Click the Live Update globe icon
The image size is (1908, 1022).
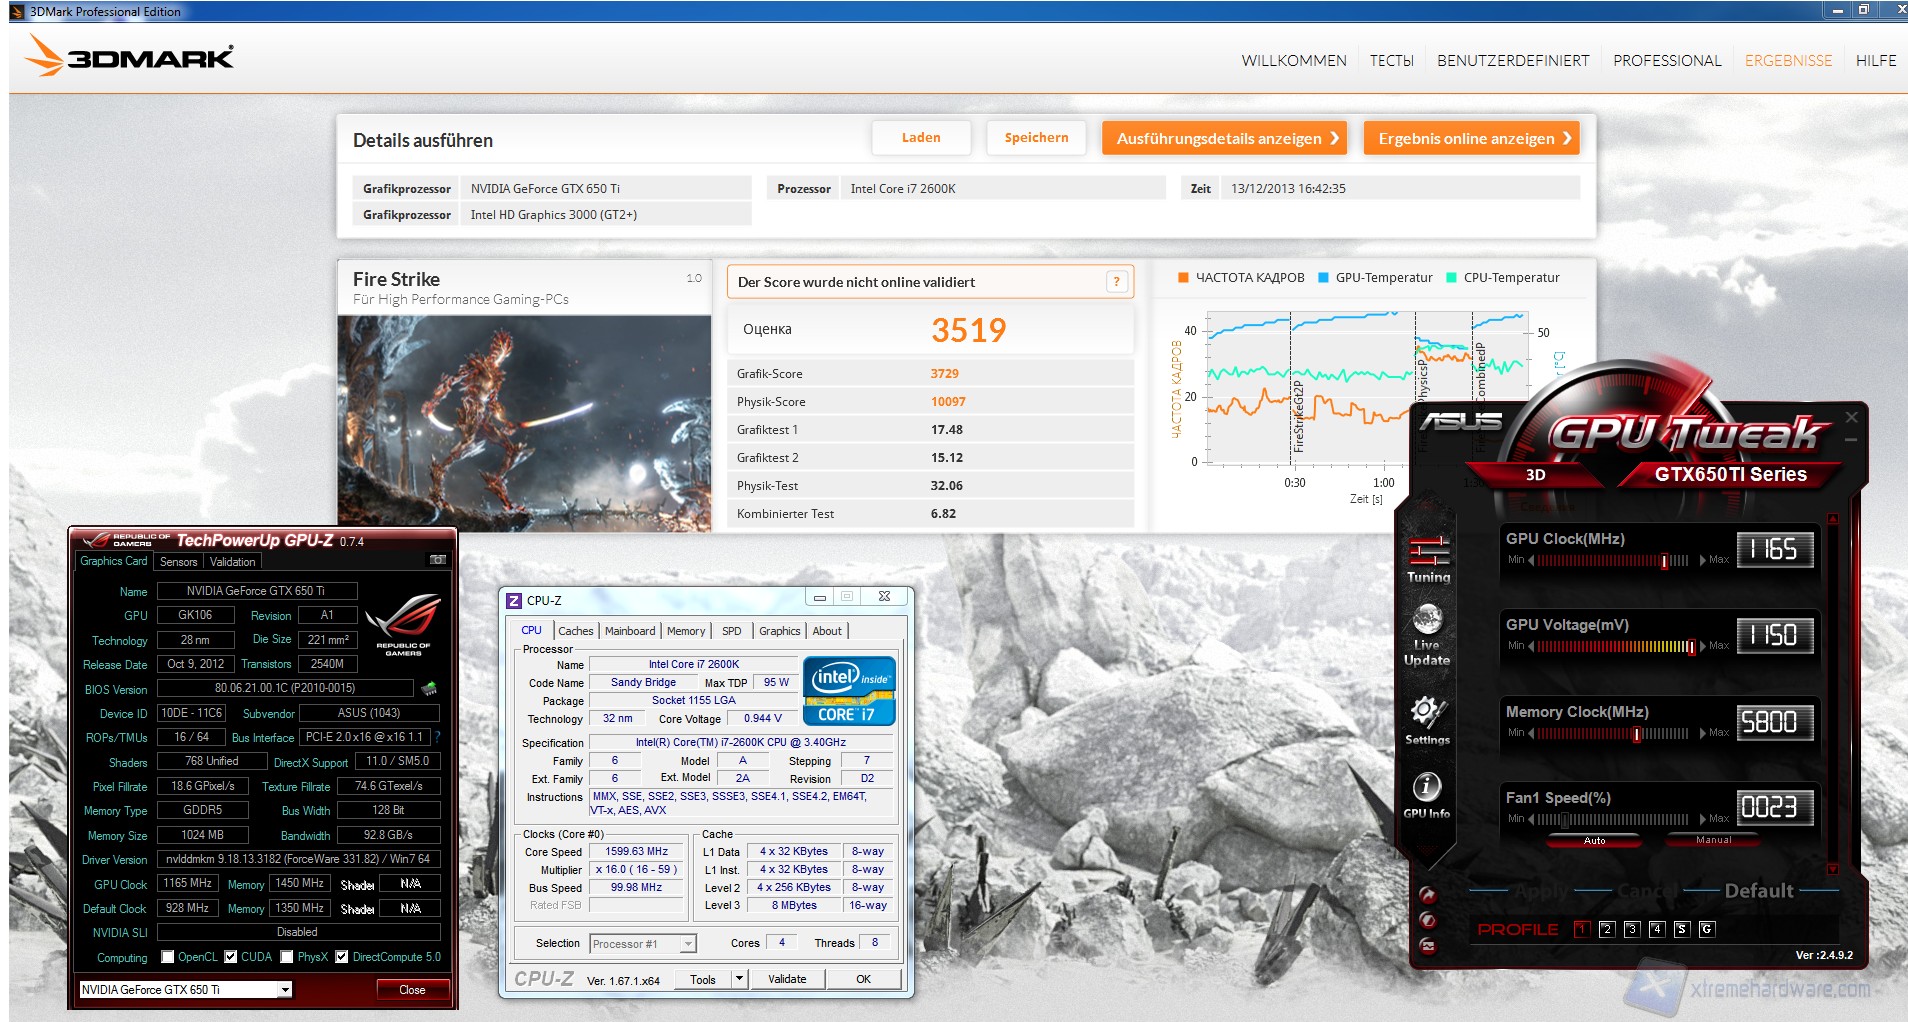[x=1427, y=621]
